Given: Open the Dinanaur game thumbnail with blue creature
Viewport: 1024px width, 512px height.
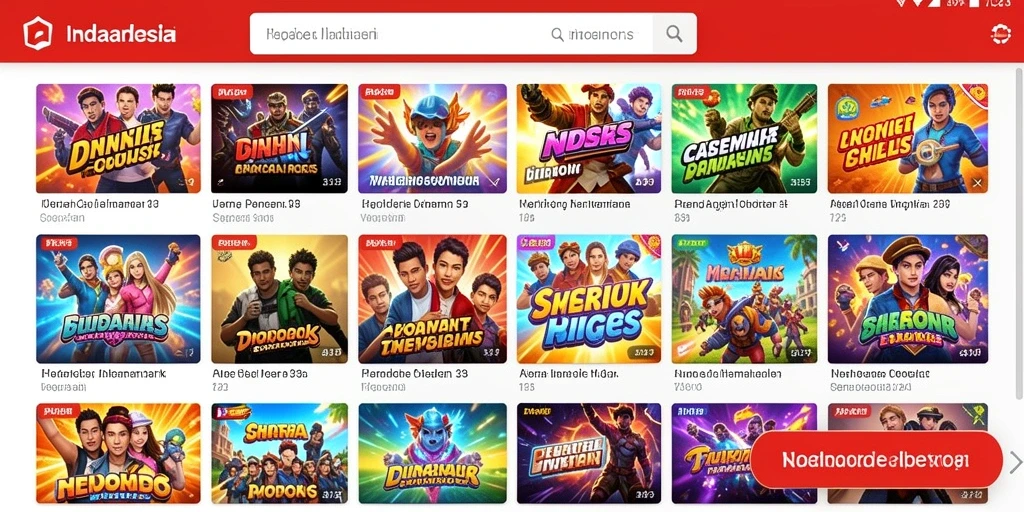Looking at the screenshot, I should [x=432, y=453].
